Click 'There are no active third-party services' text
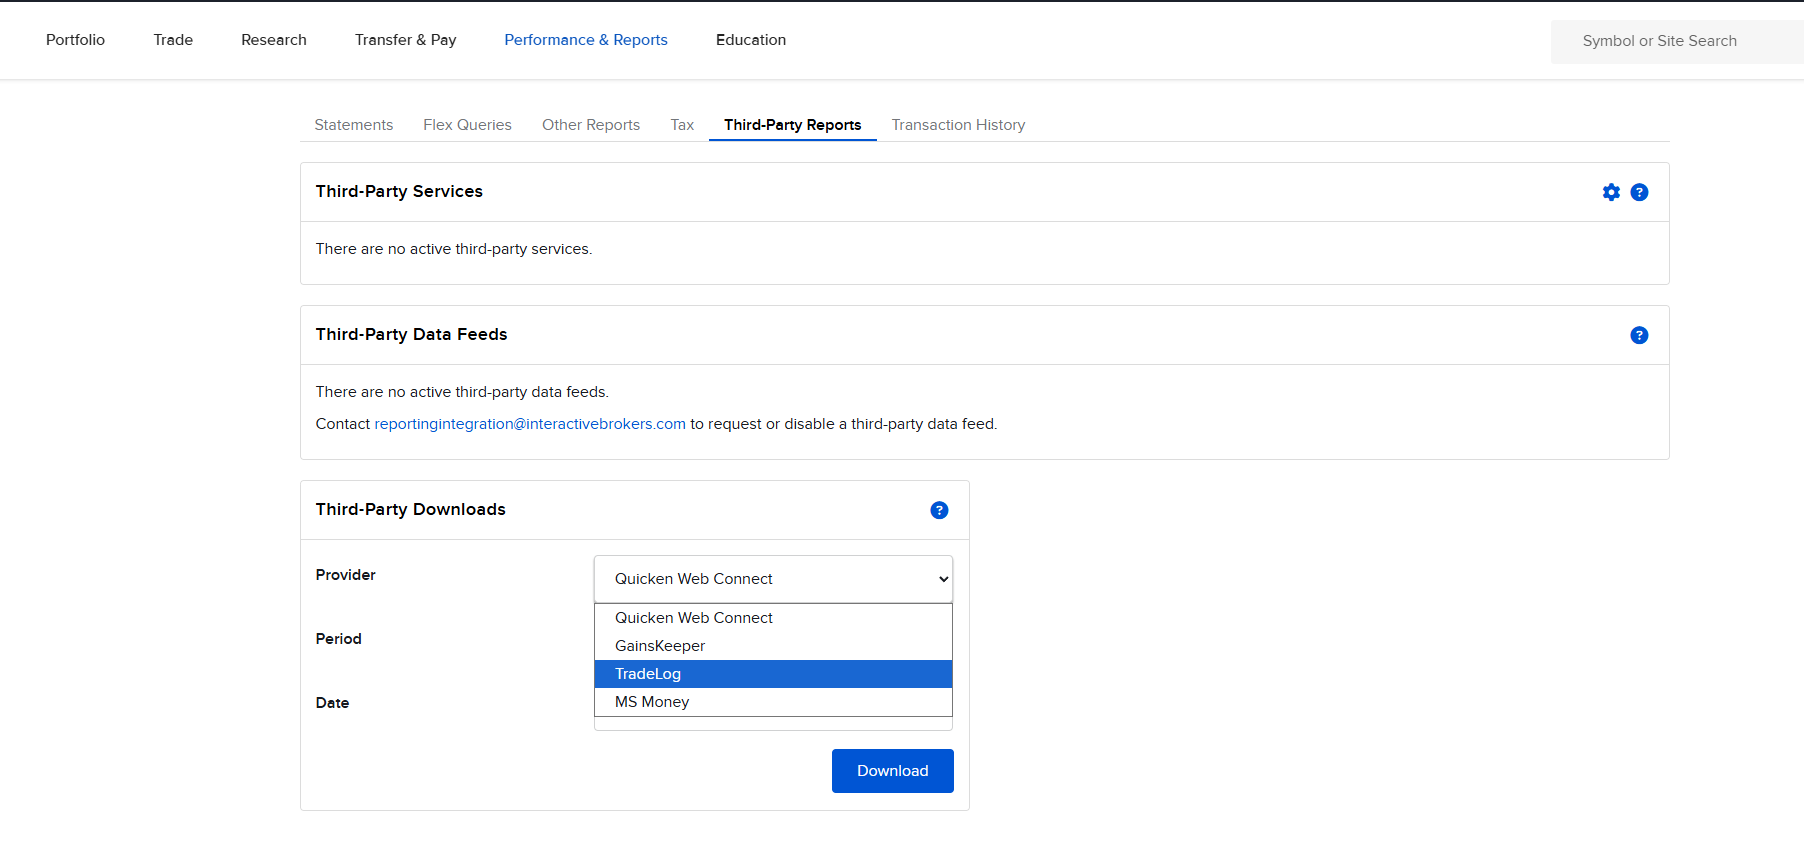This screenshot has width=1804, height=845. [x=454, y=249]
